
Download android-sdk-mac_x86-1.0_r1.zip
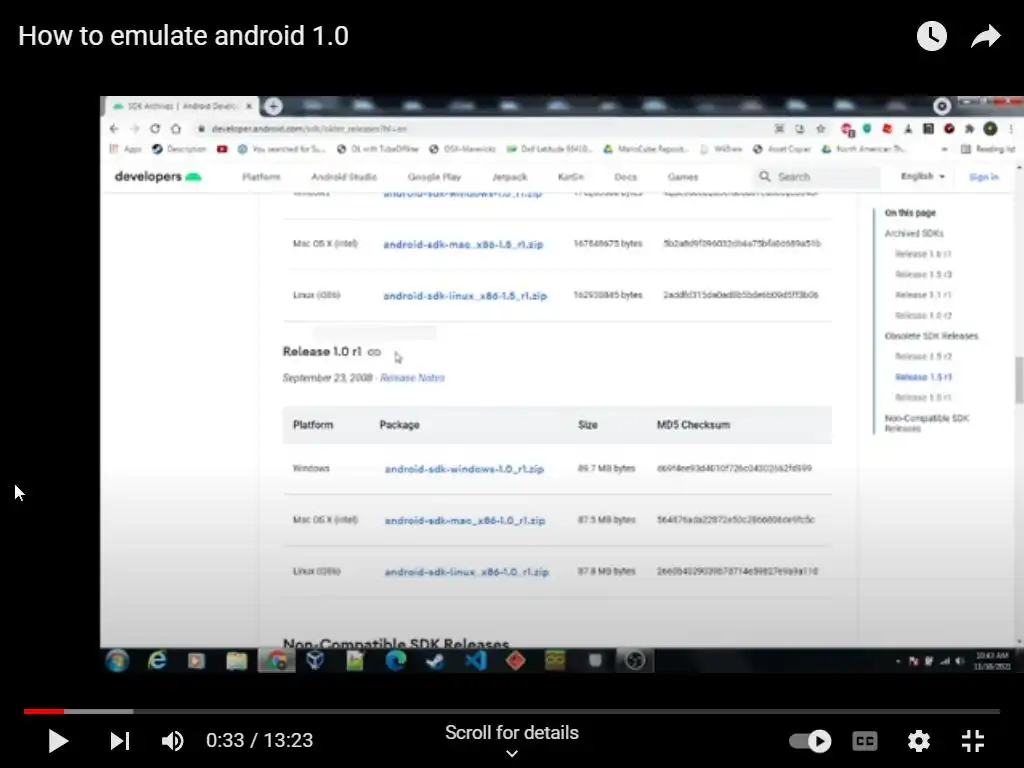pos(464,520)
